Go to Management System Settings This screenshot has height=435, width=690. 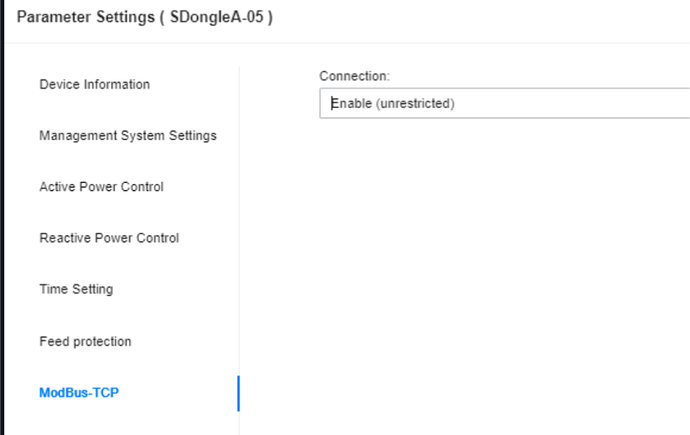[128, 136]
